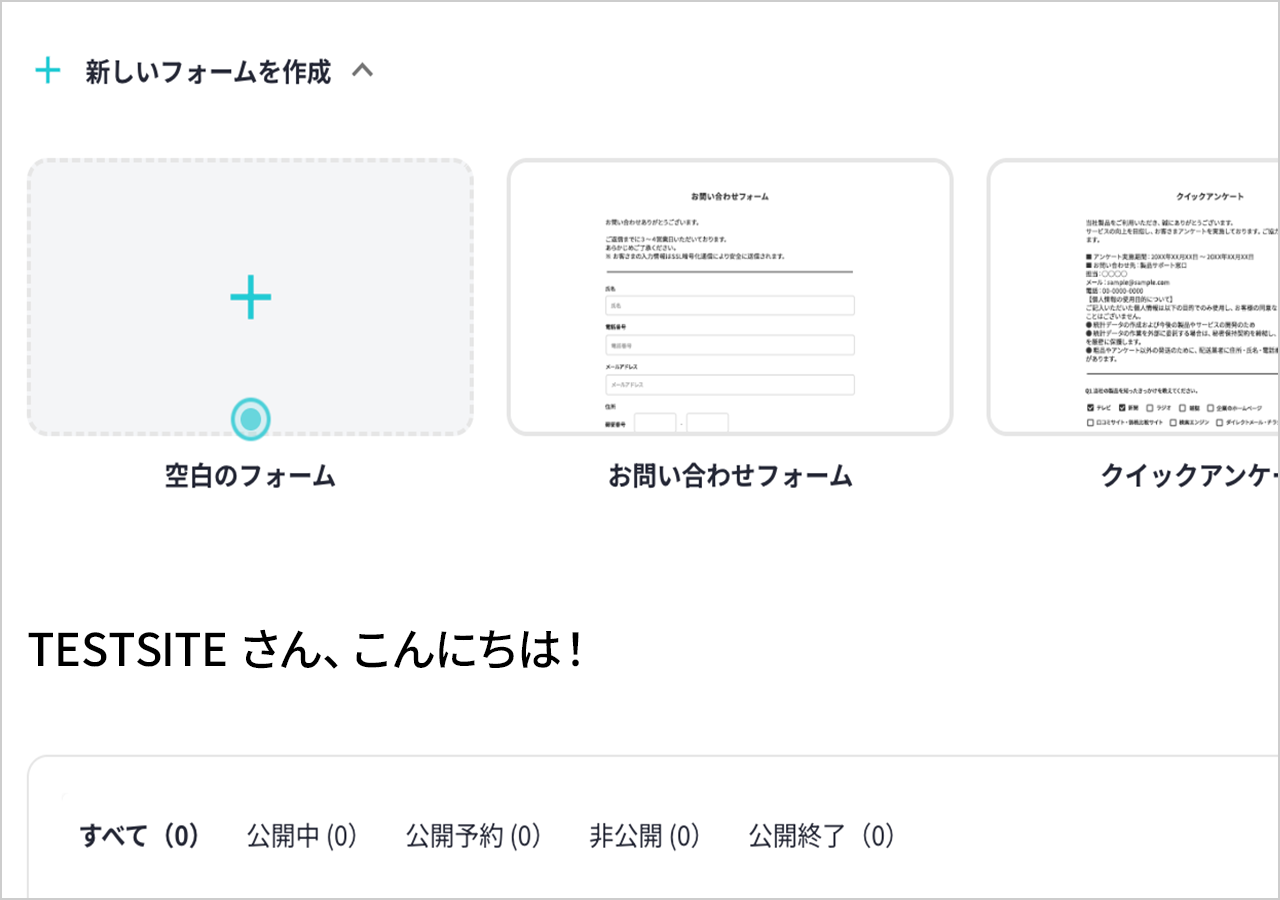Open the お問い合わせフォーム template
Image resolution: width=1280 pixels, height=900 pixels.
point(732,295)
